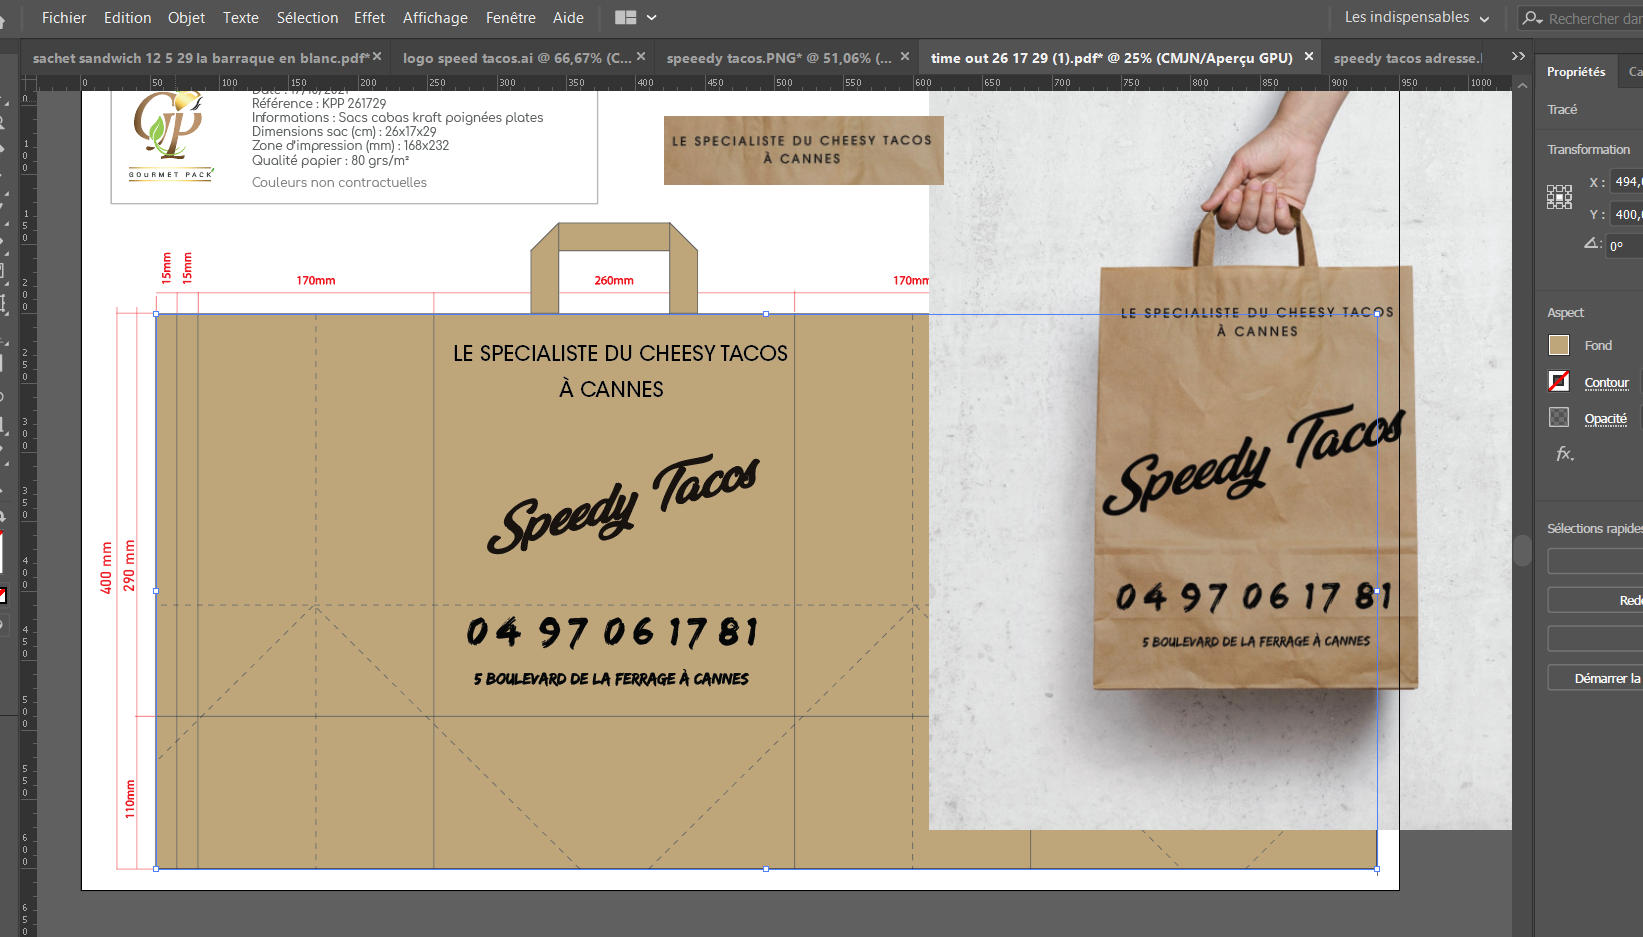The width and height of the screenshot is (1643, 937).
Task: Click the 5 BOULEVARD DE LA FERRAGE address text
Action: point(611,679)
